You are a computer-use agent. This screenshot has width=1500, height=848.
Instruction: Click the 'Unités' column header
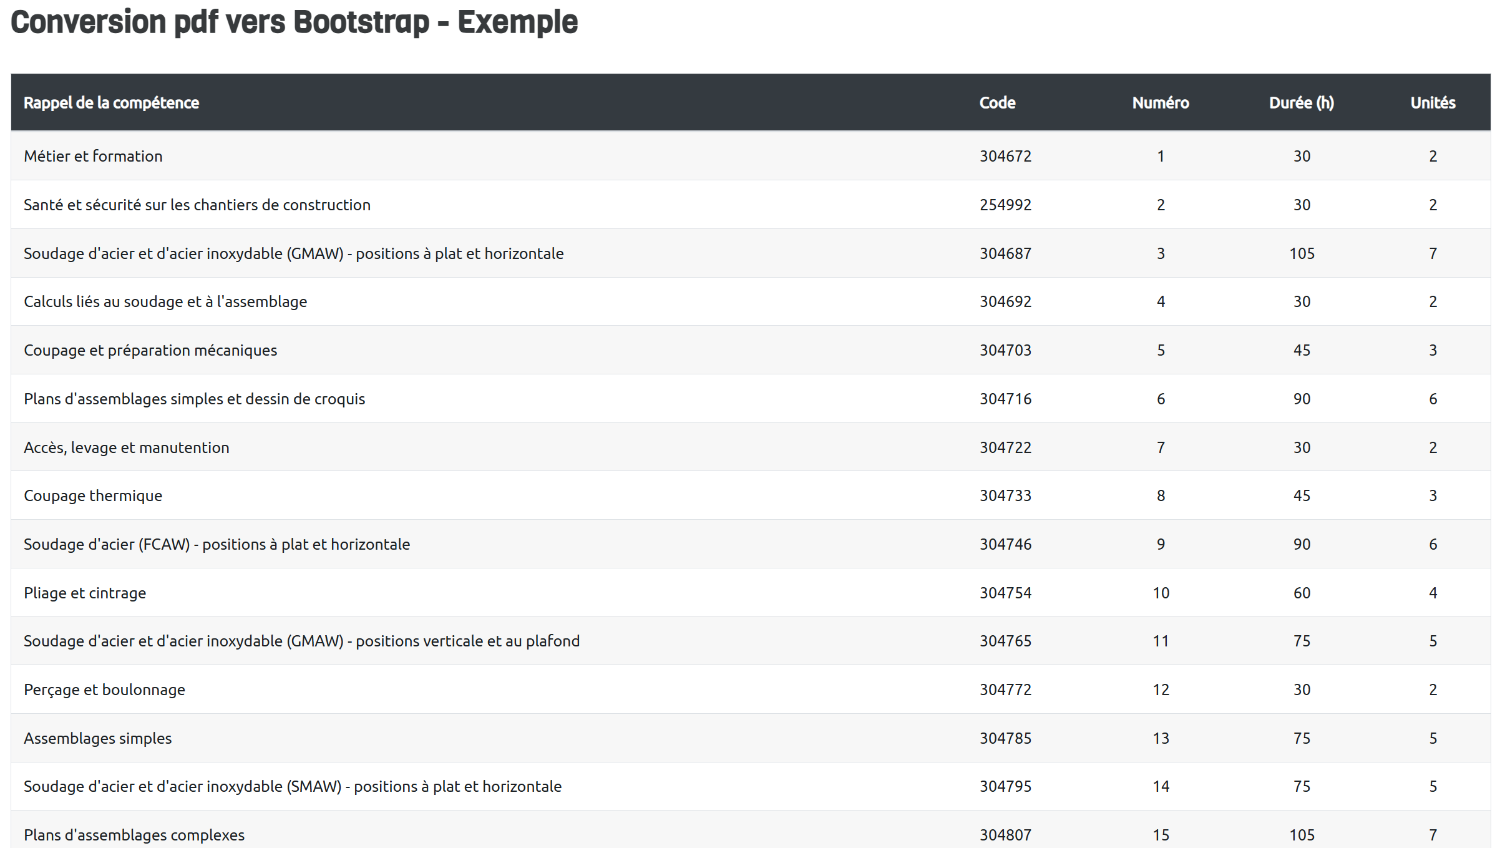1432,103
